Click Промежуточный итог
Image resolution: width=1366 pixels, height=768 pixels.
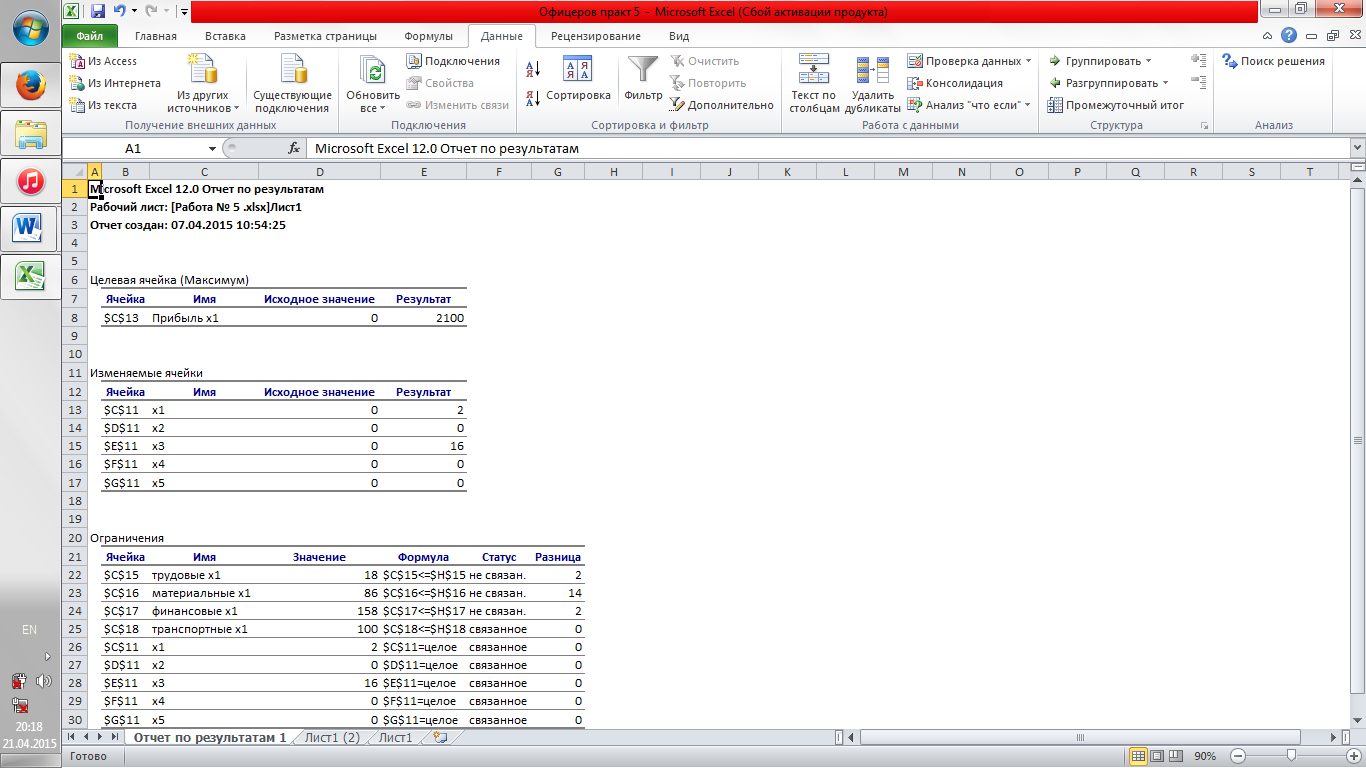(1115, 105)
